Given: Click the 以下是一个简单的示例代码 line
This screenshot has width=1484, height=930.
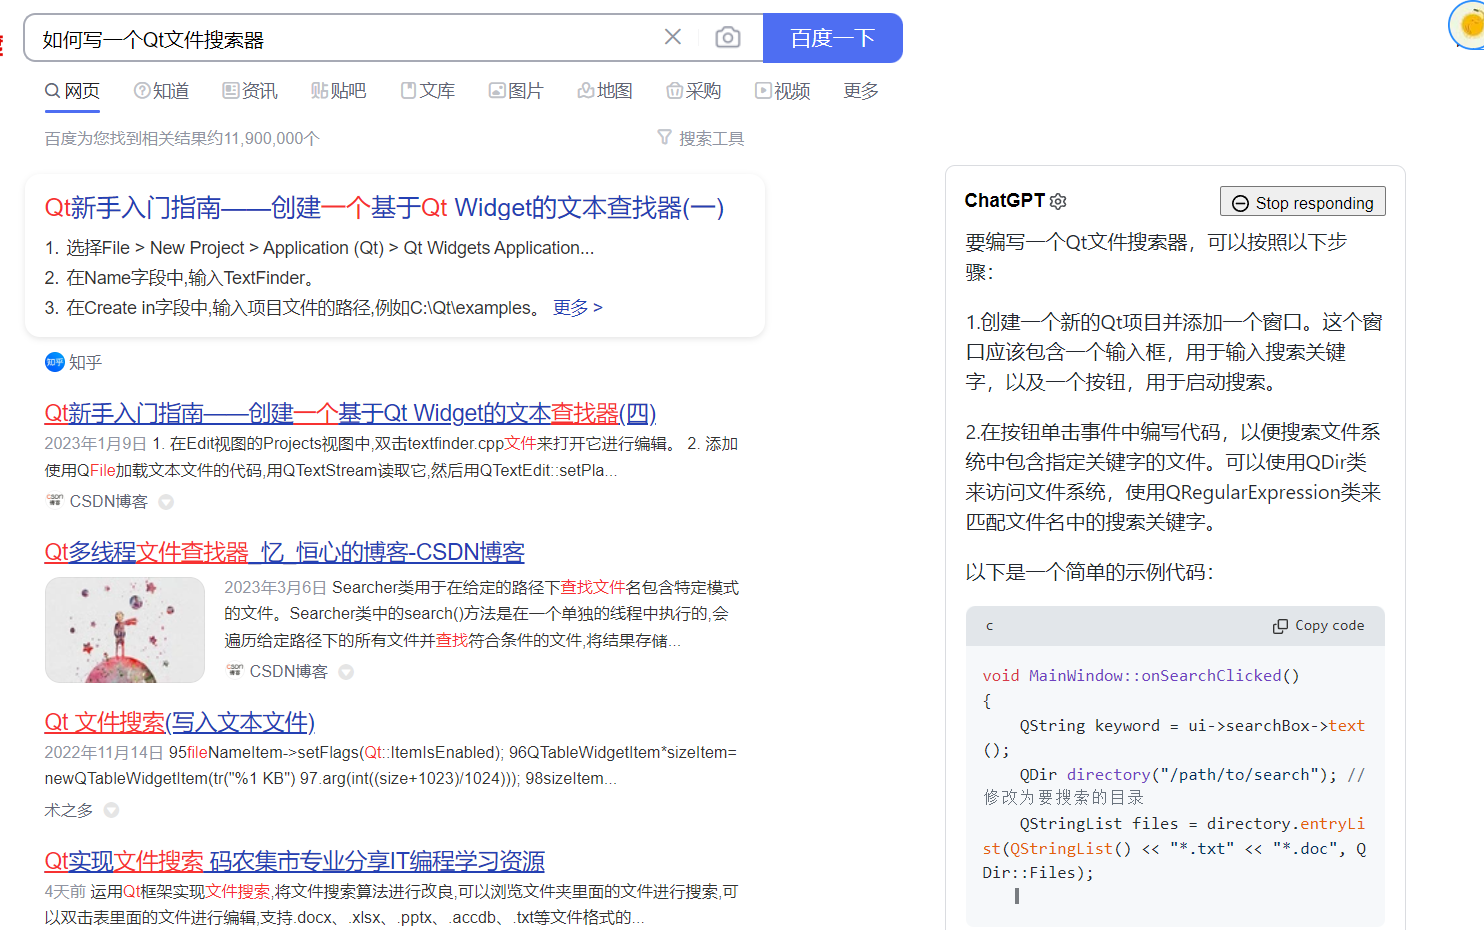Looking at the screenshot, I should pyautogui.click(x=1090, y=572).
